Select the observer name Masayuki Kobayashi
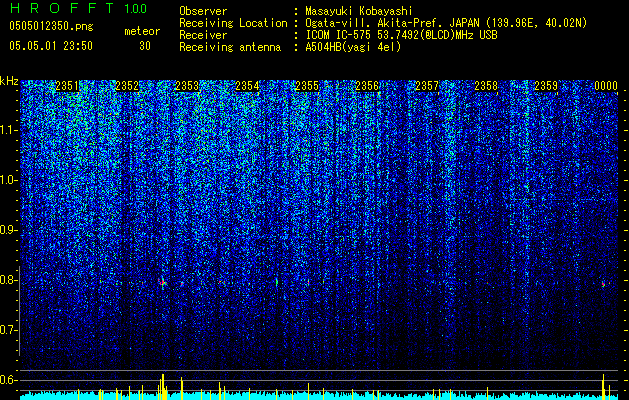 [359, 11]
